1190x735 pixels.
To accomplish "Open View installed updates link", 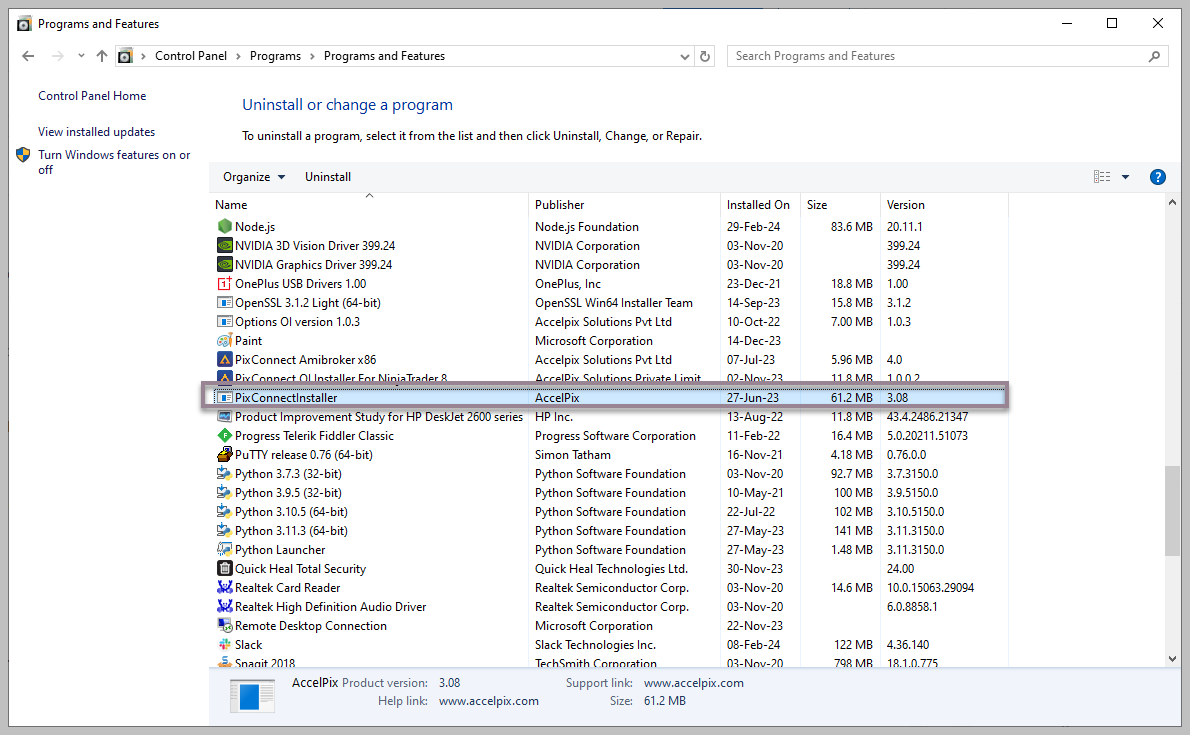I will click(96, 132).
